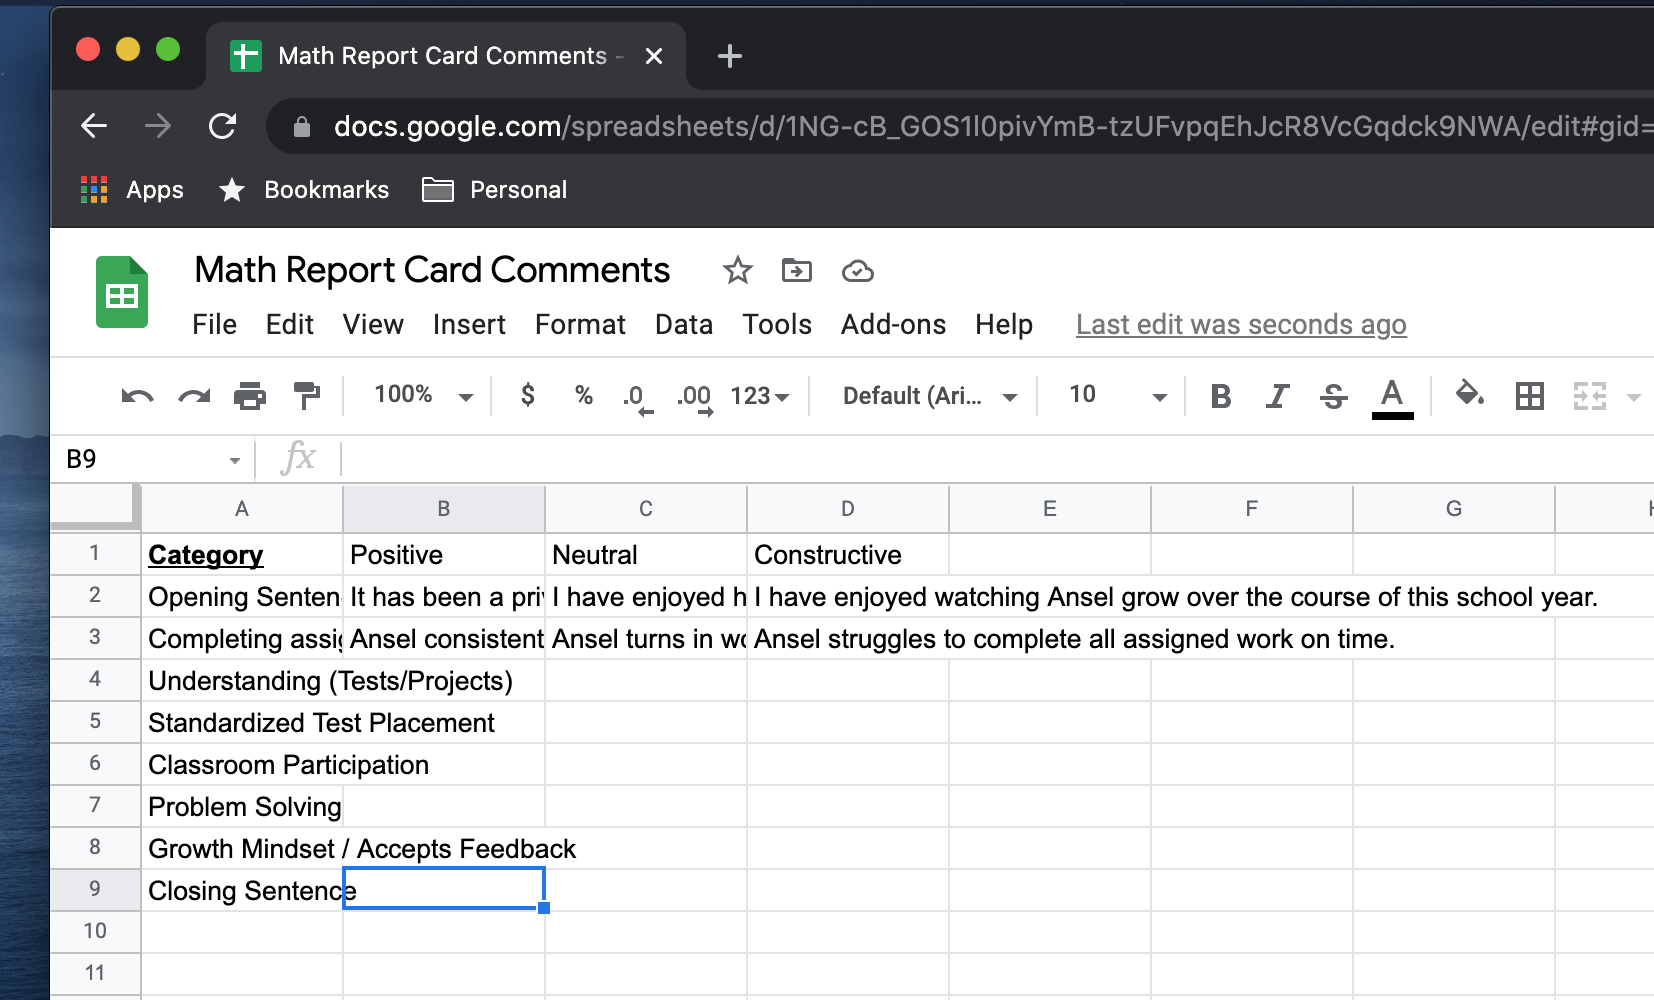1654x1000 pixels.
Task: Click the Undo arrow icon
Action: coord(137,396)
